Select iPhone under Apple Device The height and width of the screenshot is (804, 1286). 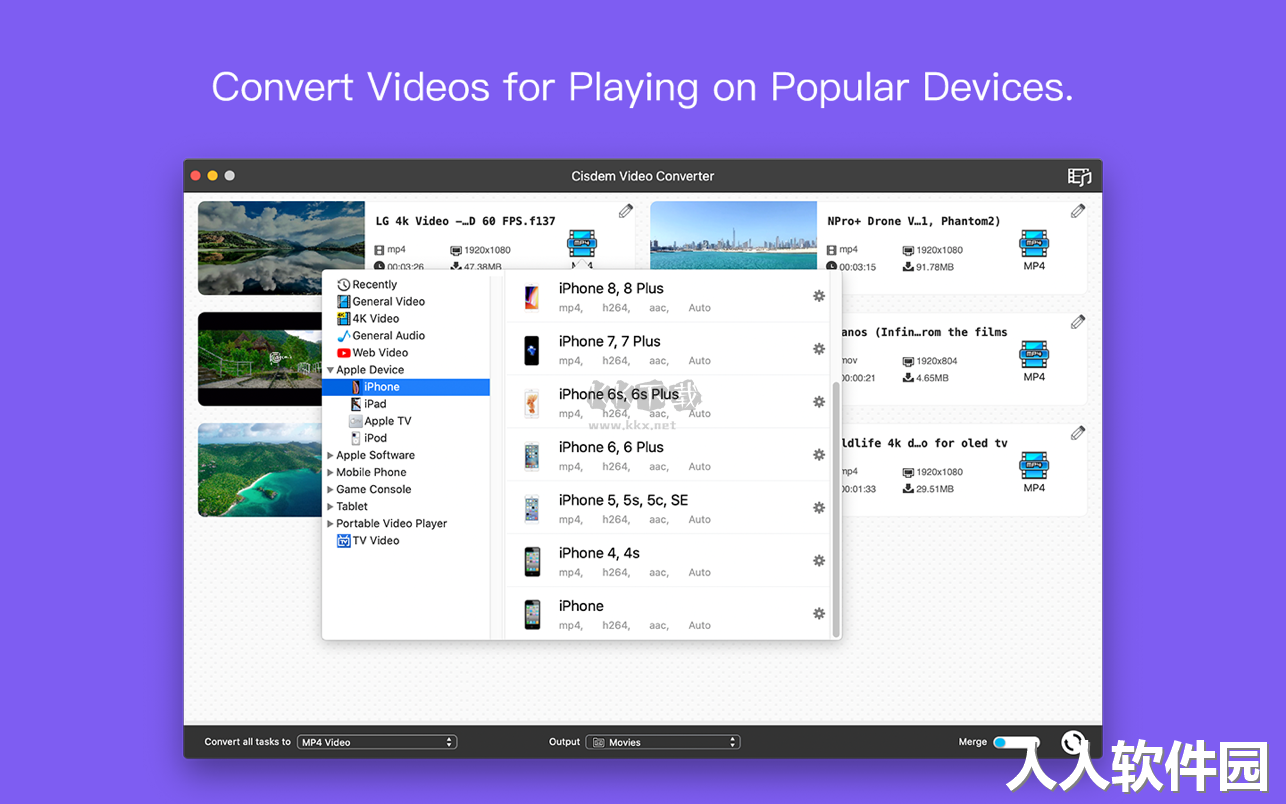[406, 387]
